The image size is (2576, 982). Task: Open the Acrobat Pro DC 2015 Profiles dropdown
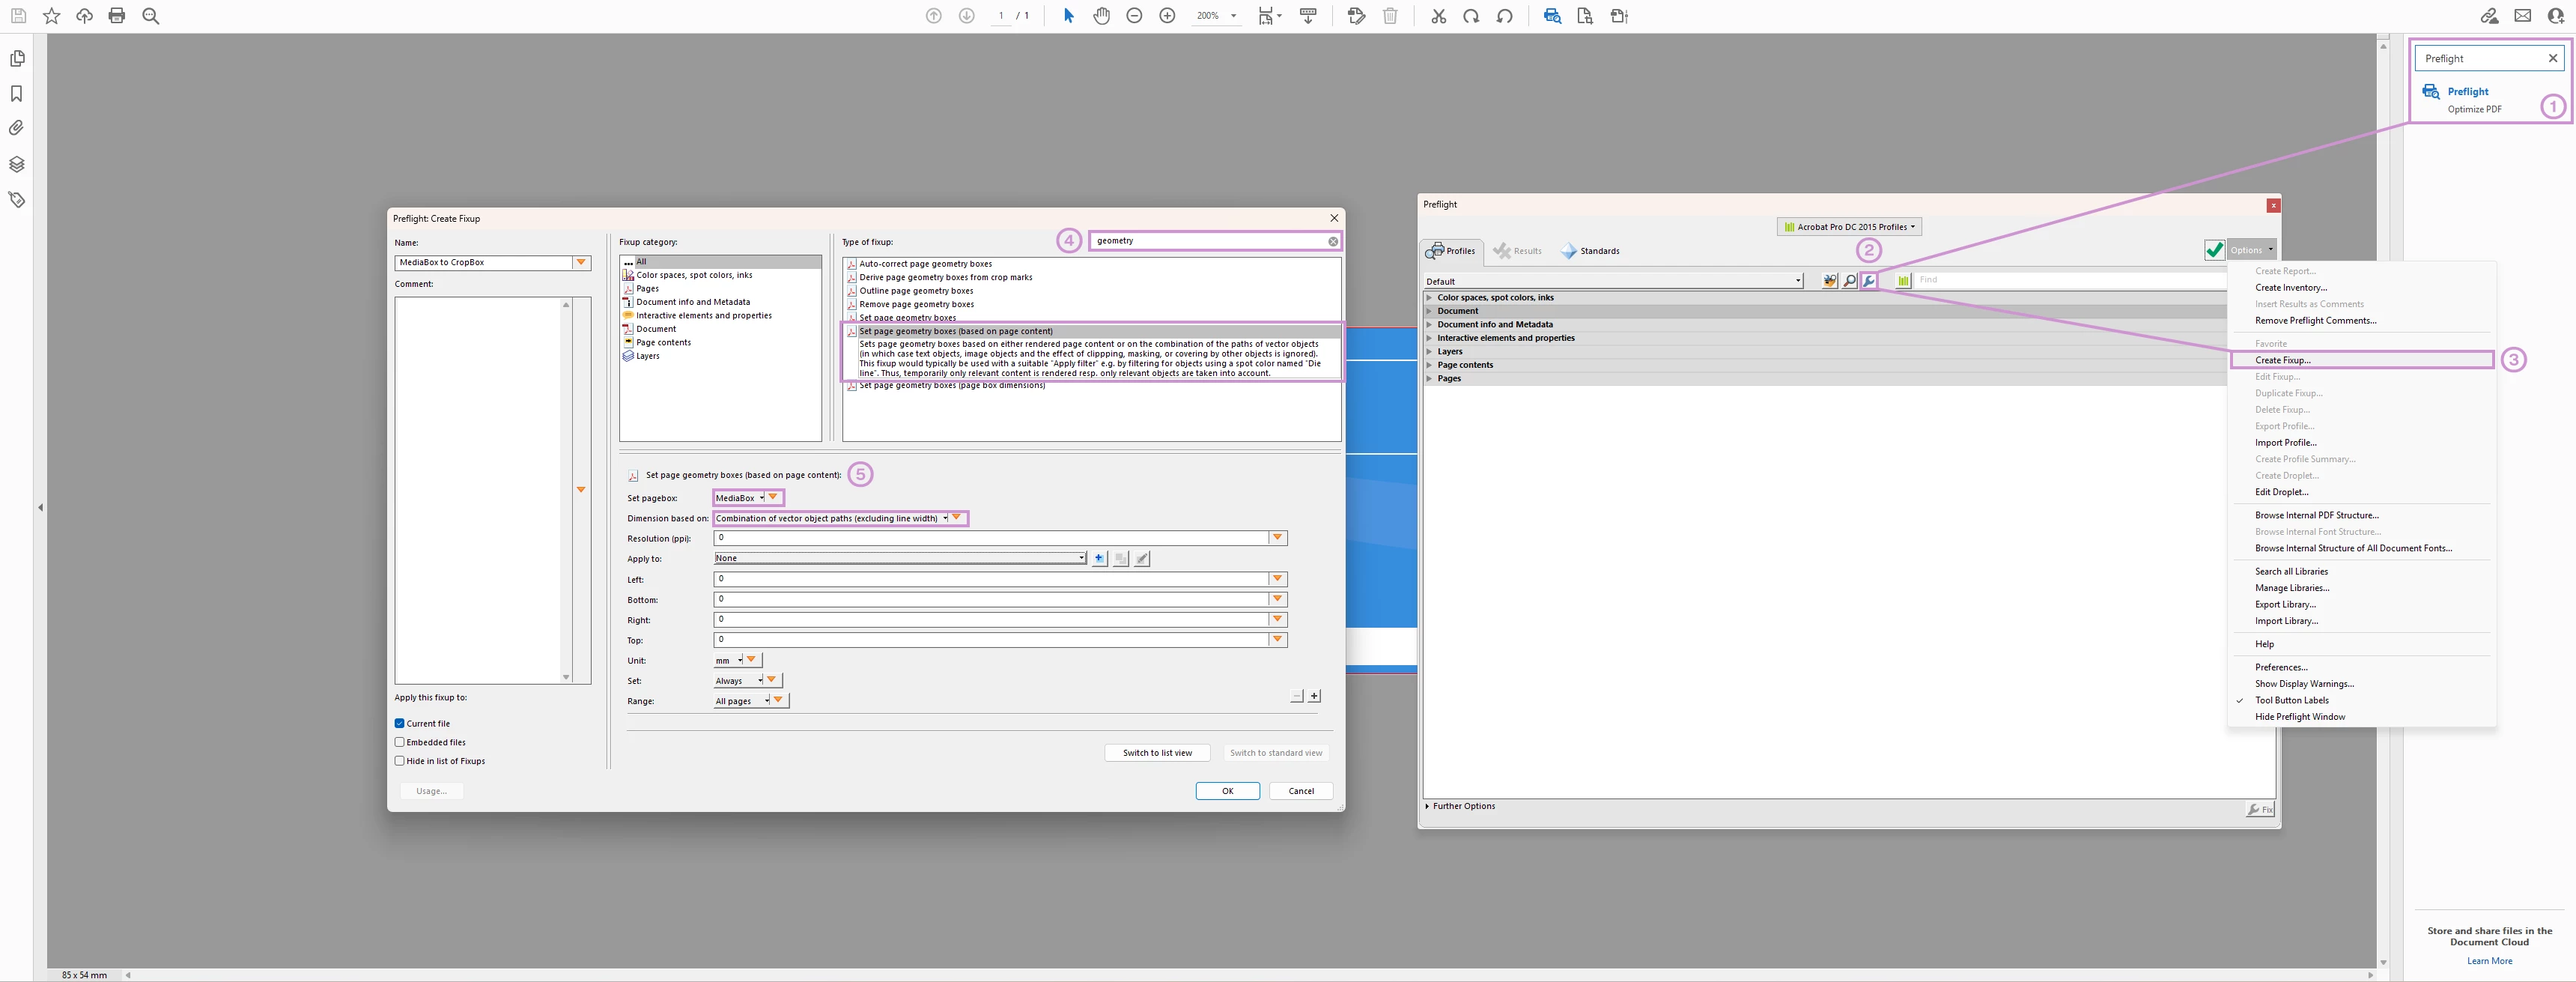[1849, 227]
